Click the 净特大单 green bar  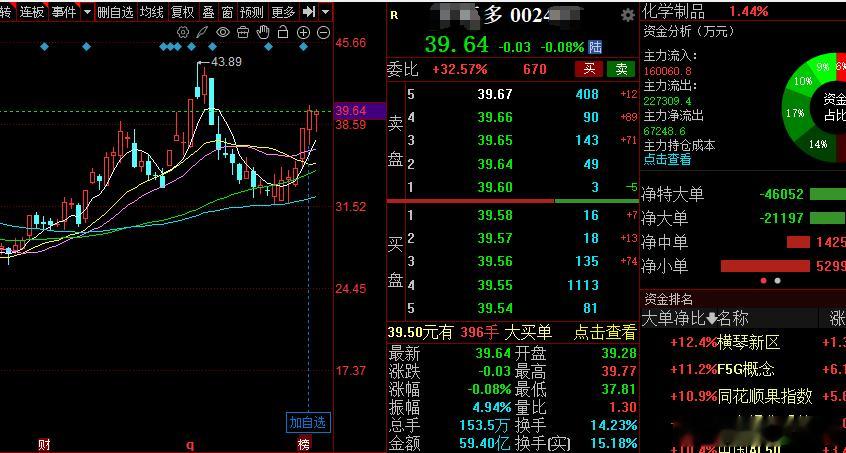[828, 194]
